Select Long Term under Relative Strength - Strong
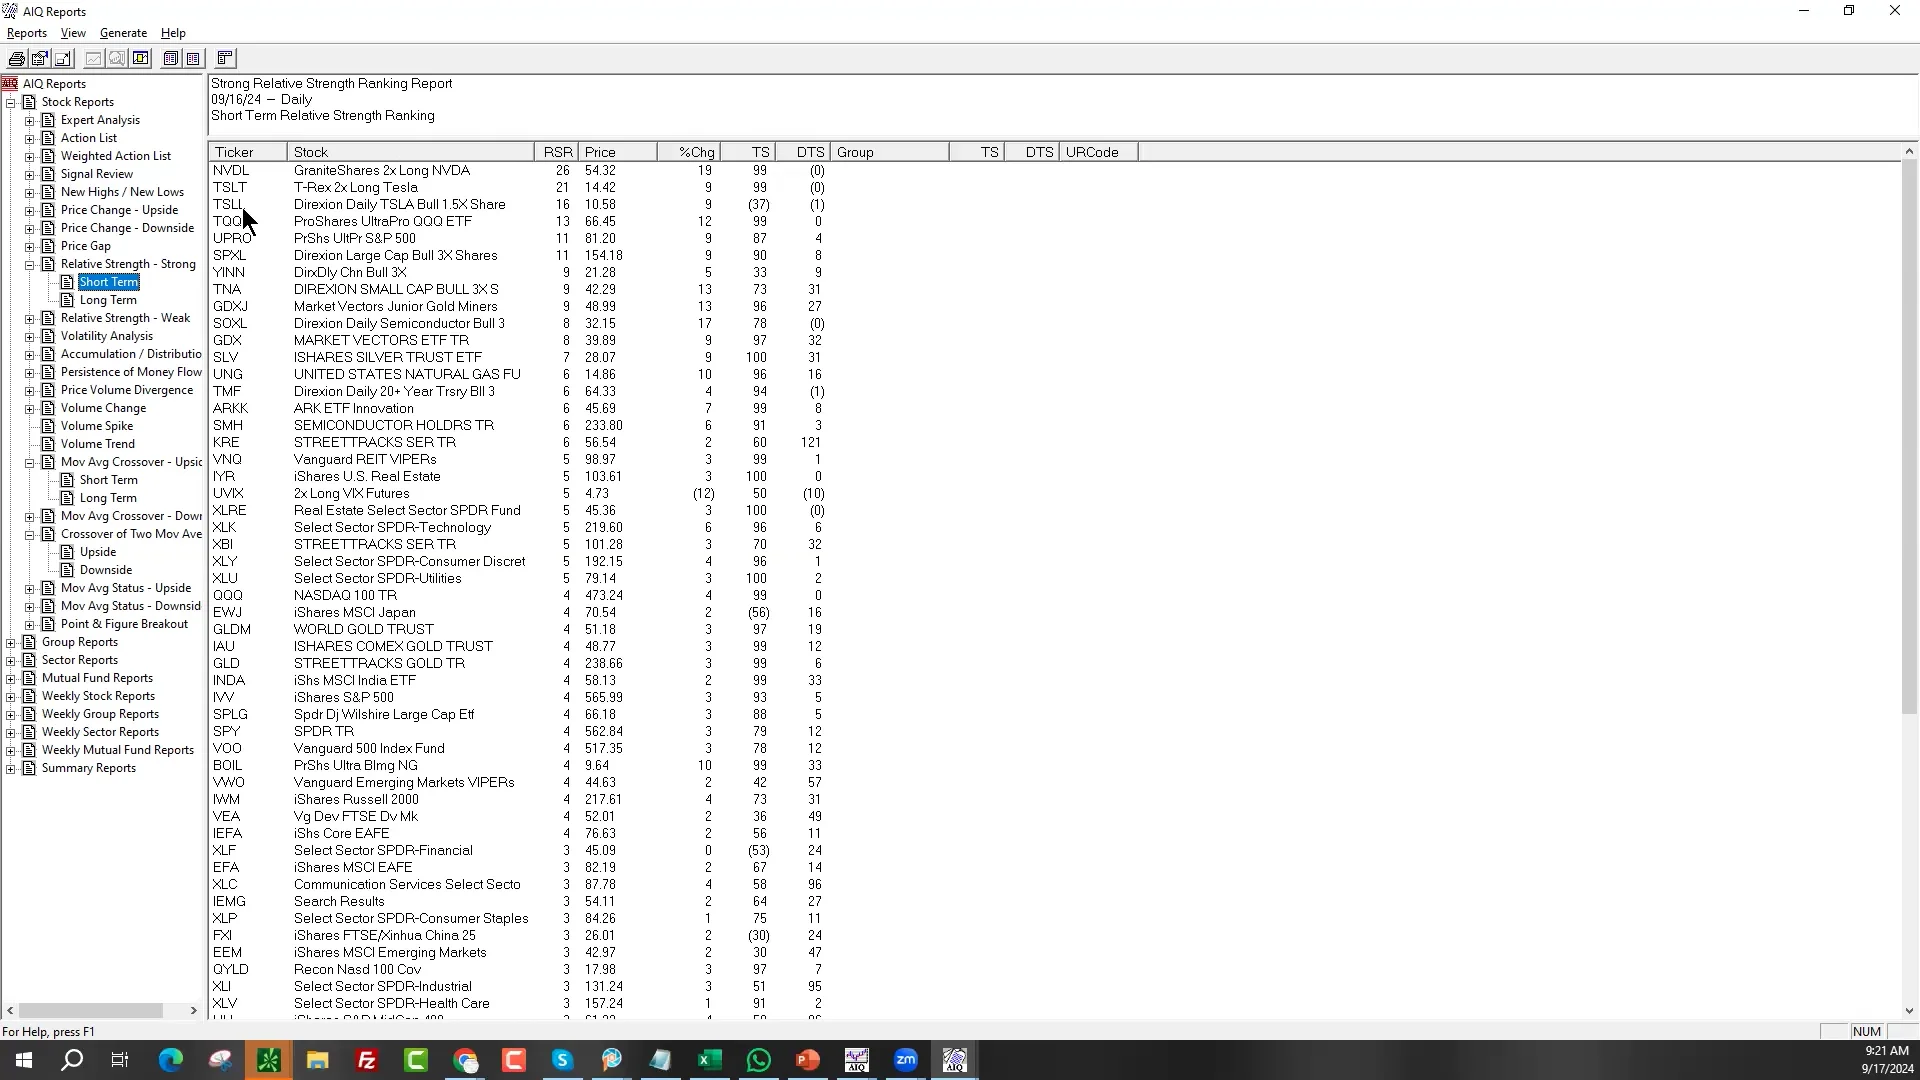Screen dimensions: 1920x1080 [x=108, y=300]
